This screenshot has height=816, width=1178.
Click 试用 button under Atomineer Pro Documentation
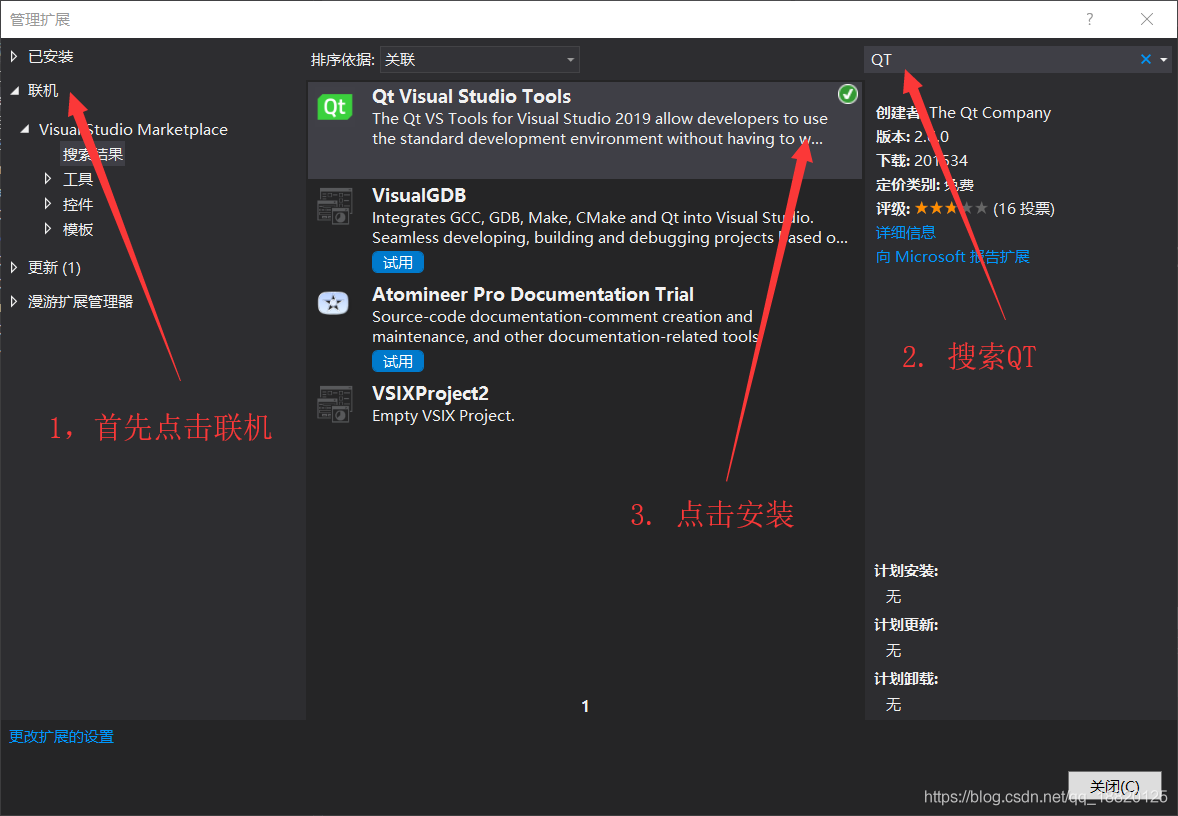tap(397, 361)
